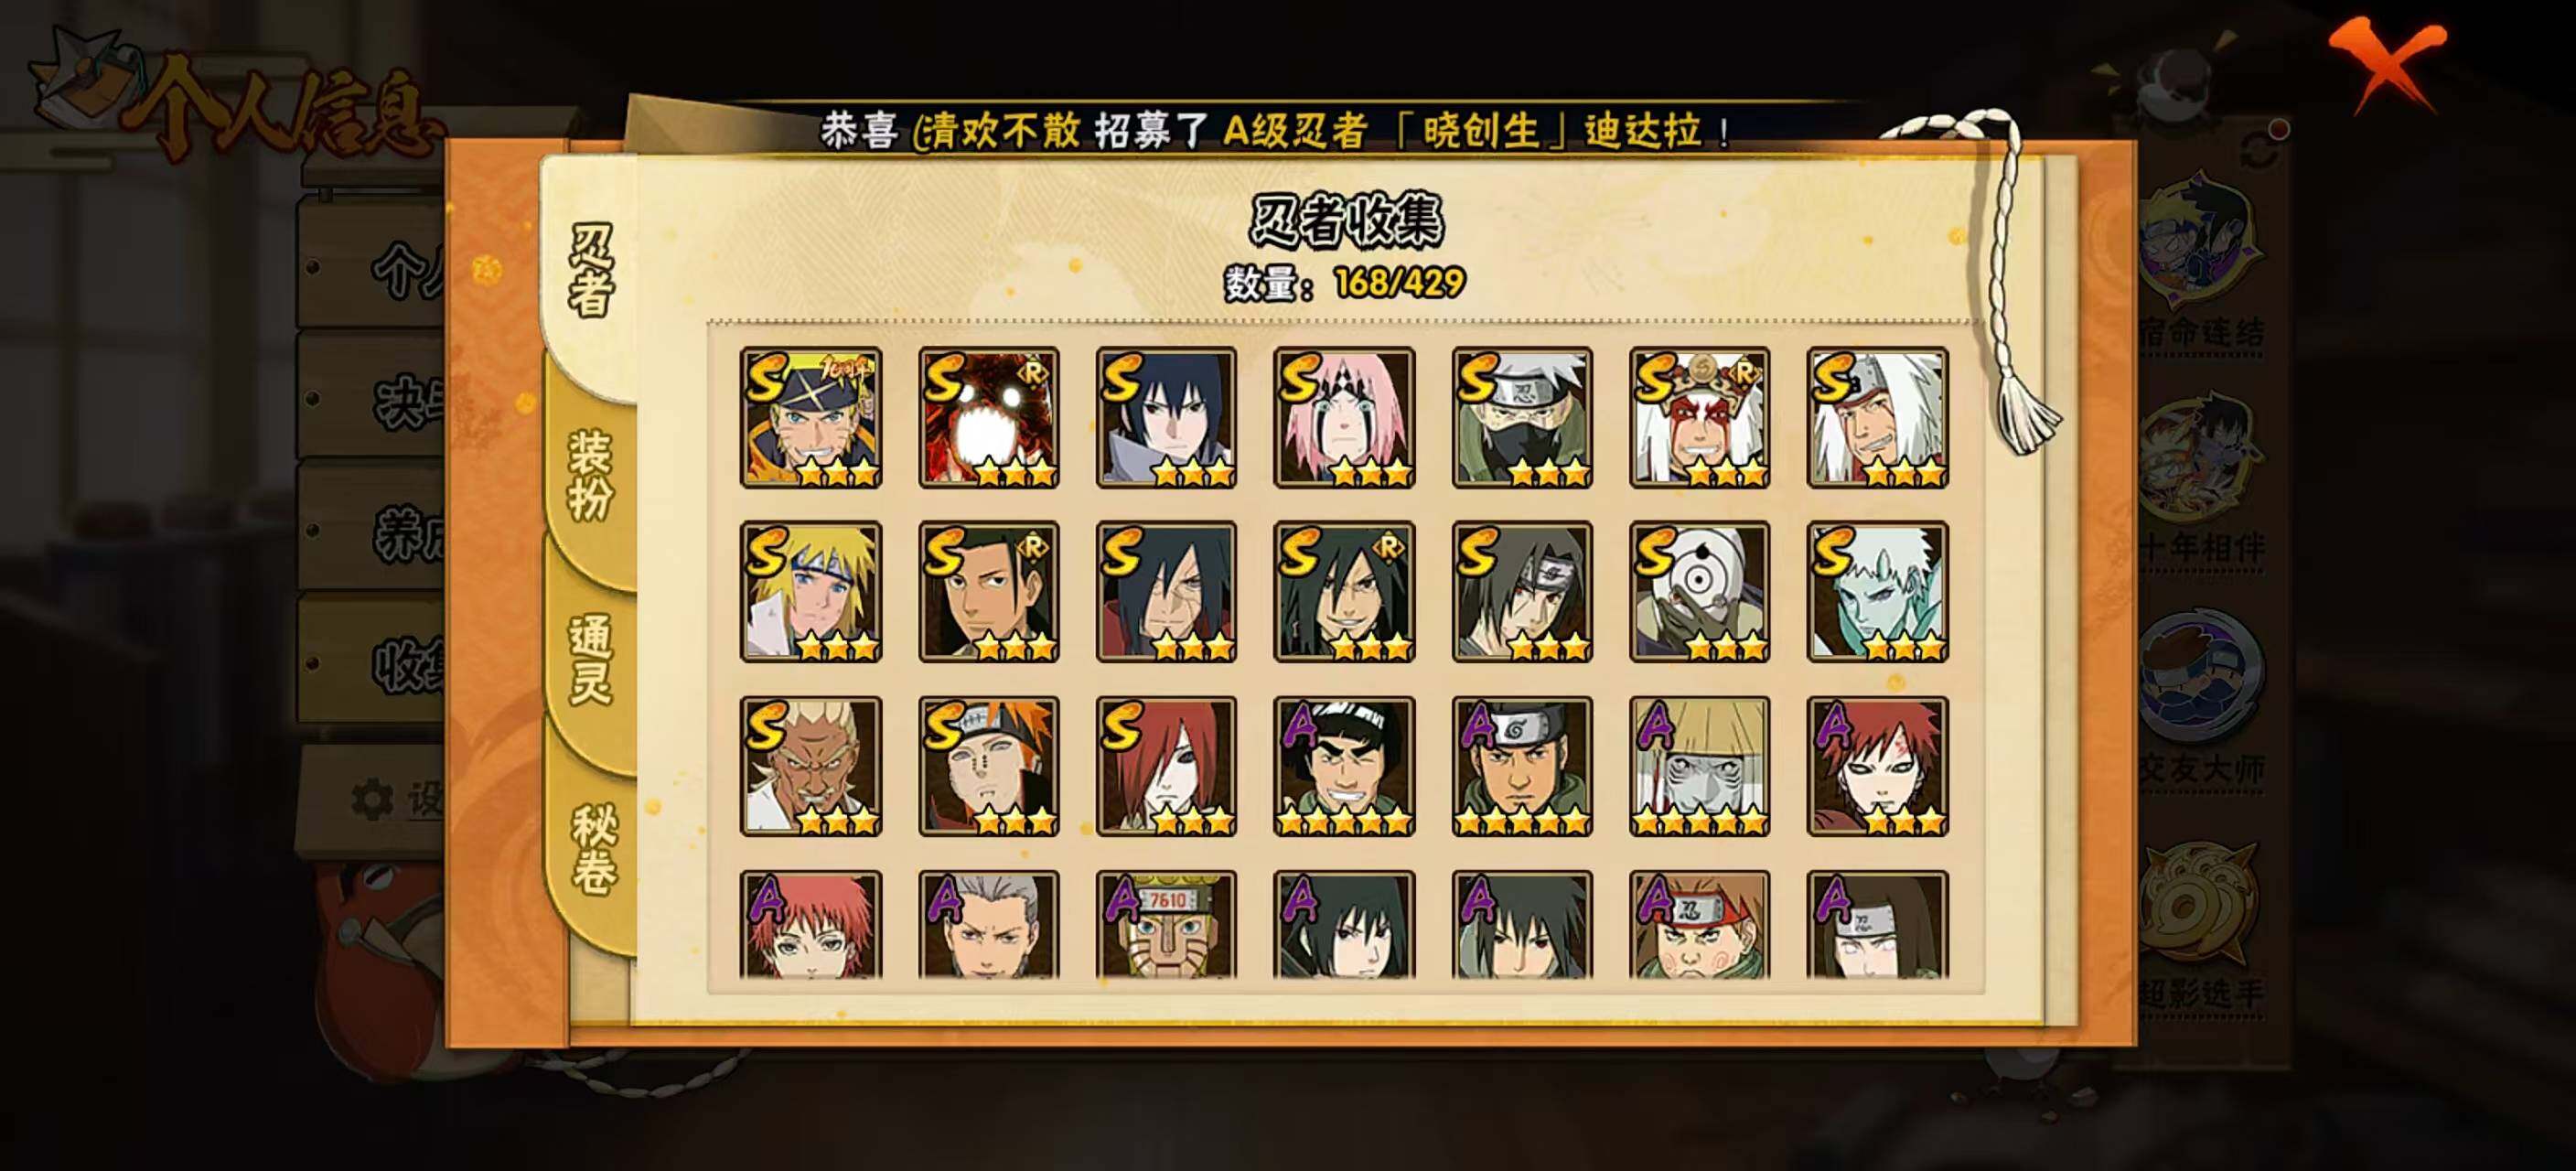This screenshot has width=2576, height=1171.
Task: Select the Choji A-rank portrait in the bottom row
Action: pyautogui.click(x=1699, y=925)
